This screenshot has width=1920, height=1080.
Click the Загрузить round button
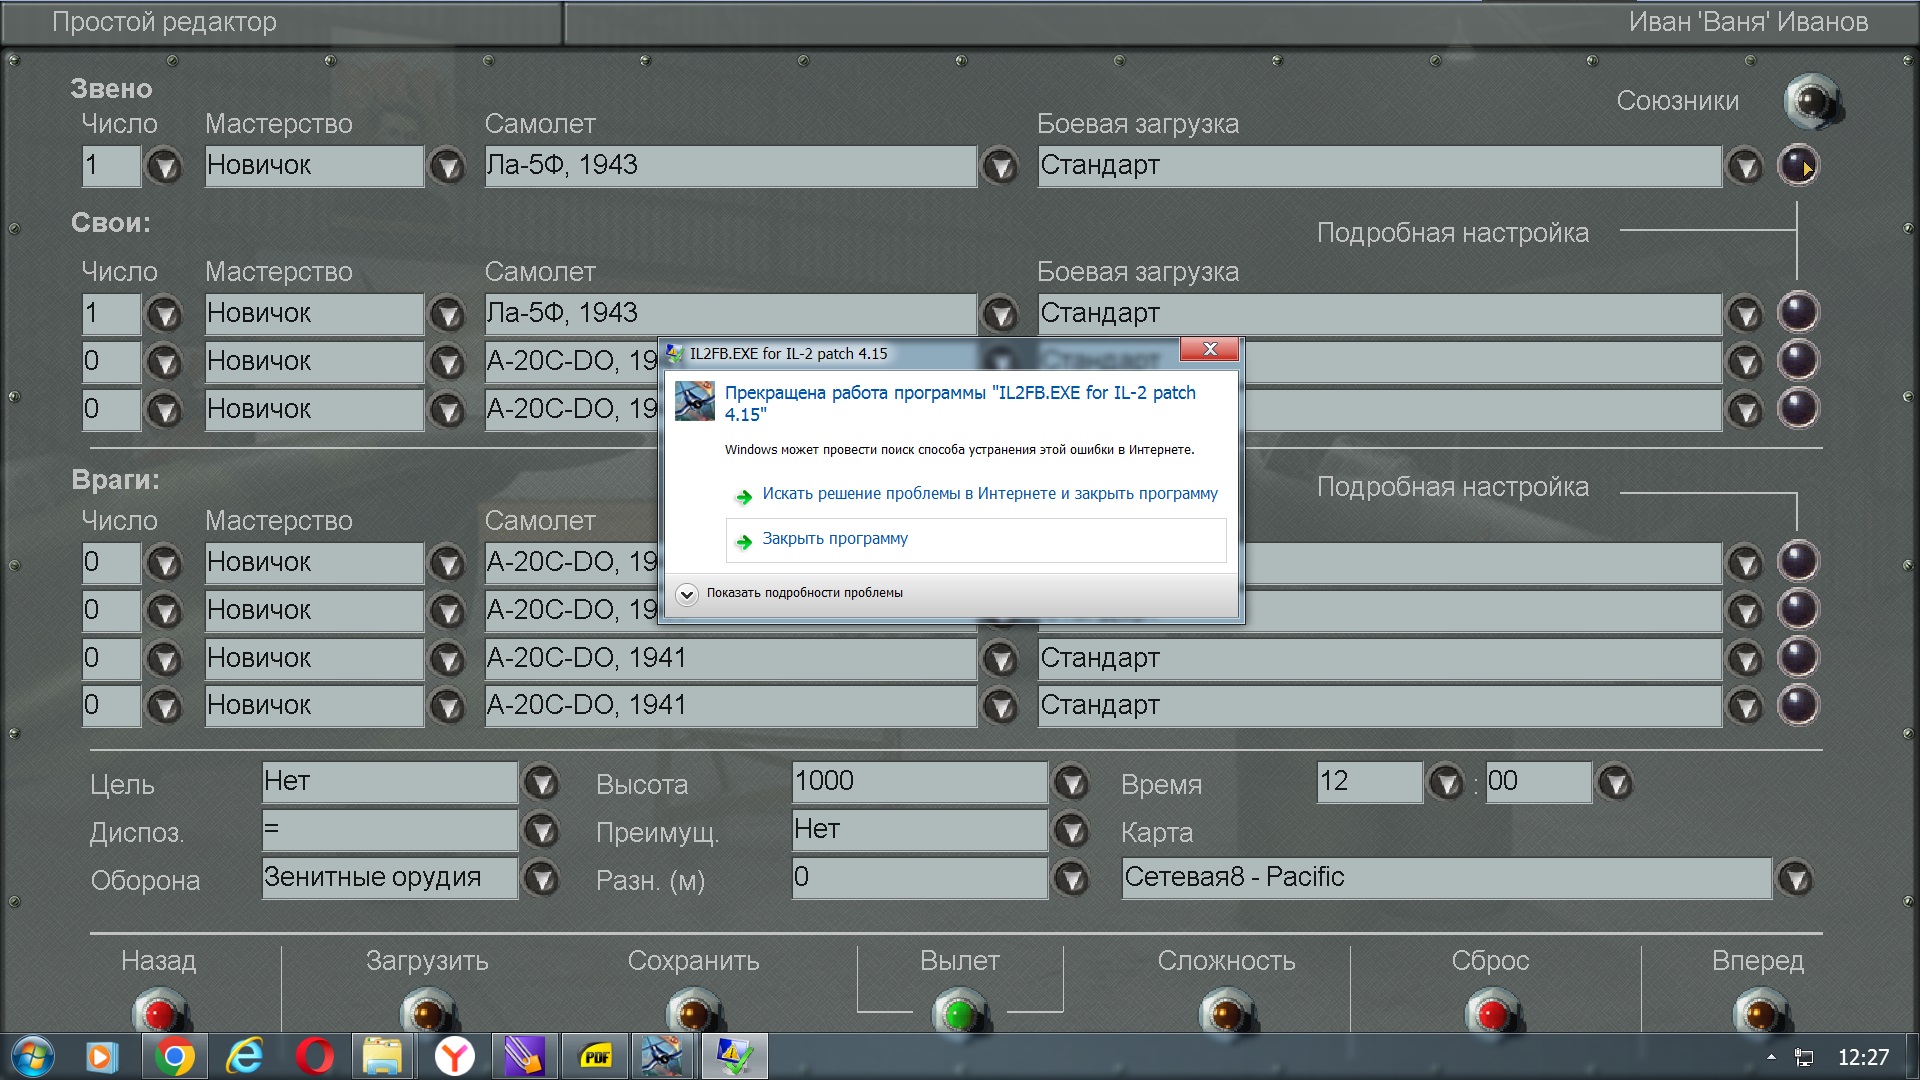(x=427, y=1012)
